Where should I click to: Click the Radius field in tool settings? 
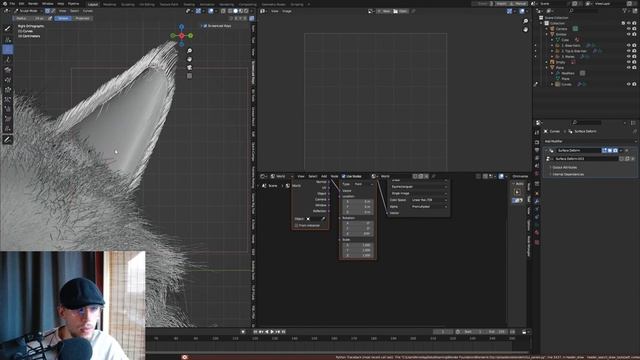pos(30,18)
